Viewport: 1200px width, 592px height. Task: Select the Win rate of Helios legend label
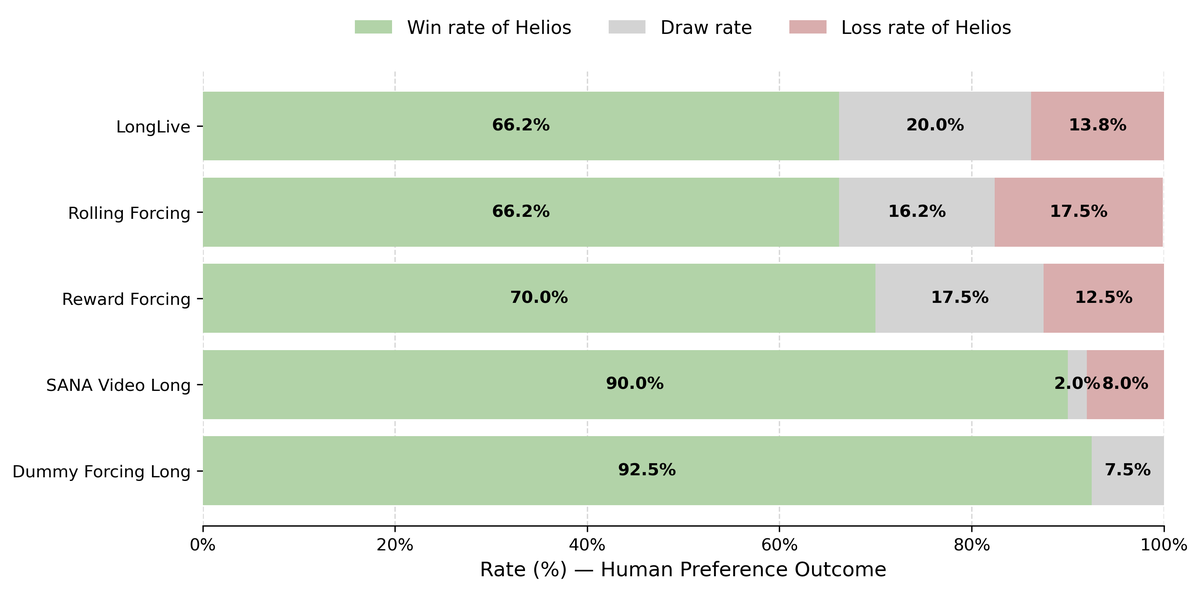point(489,28)
